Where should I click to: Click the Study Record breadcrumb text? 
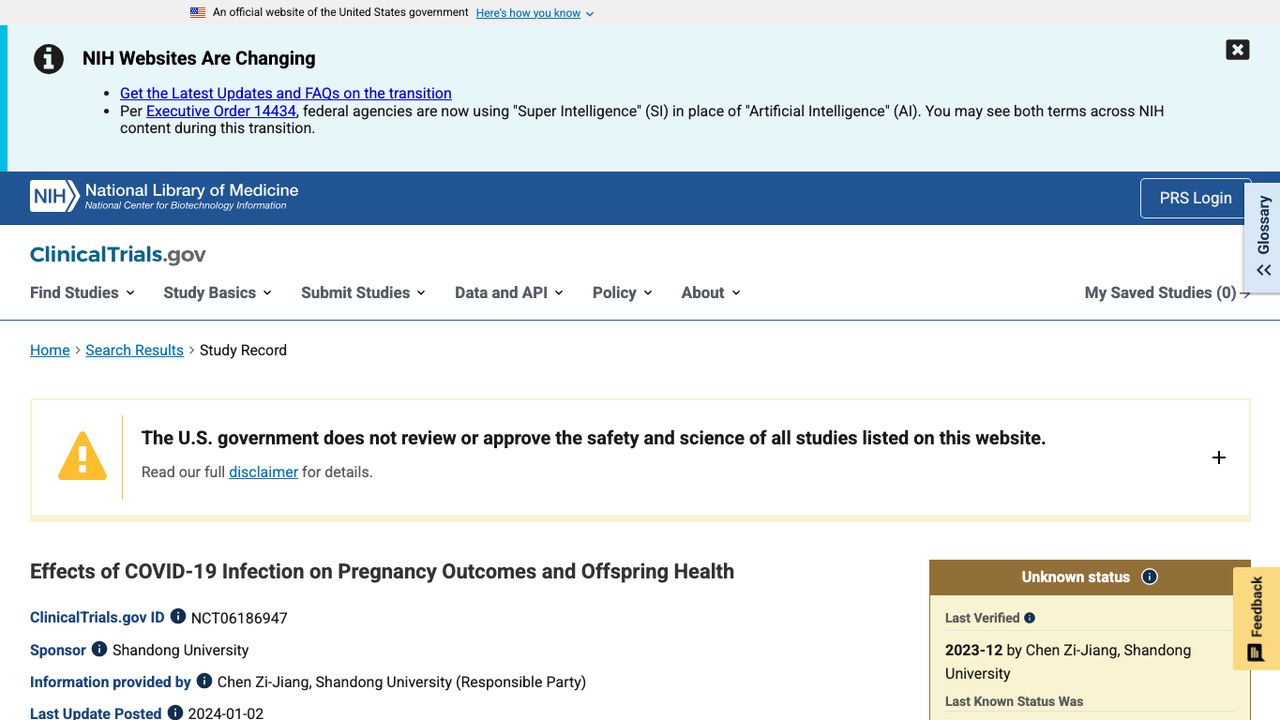[x=243, y=350]
